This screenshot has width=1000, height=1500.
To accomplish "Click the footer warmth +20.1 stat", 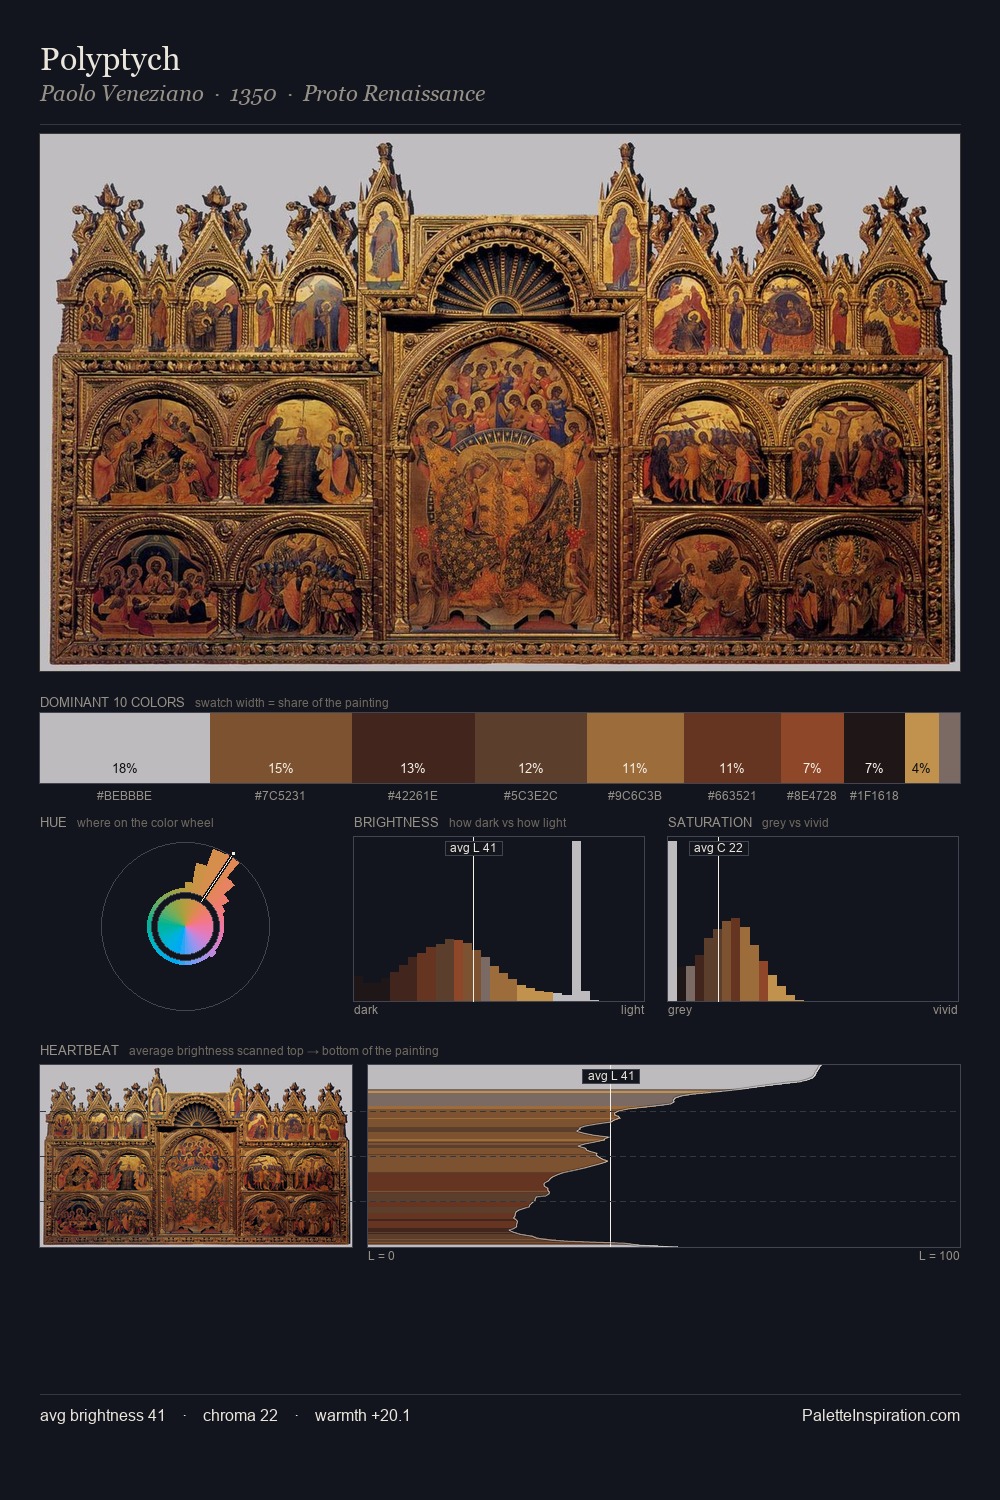I will click(x=362, y=1415).
